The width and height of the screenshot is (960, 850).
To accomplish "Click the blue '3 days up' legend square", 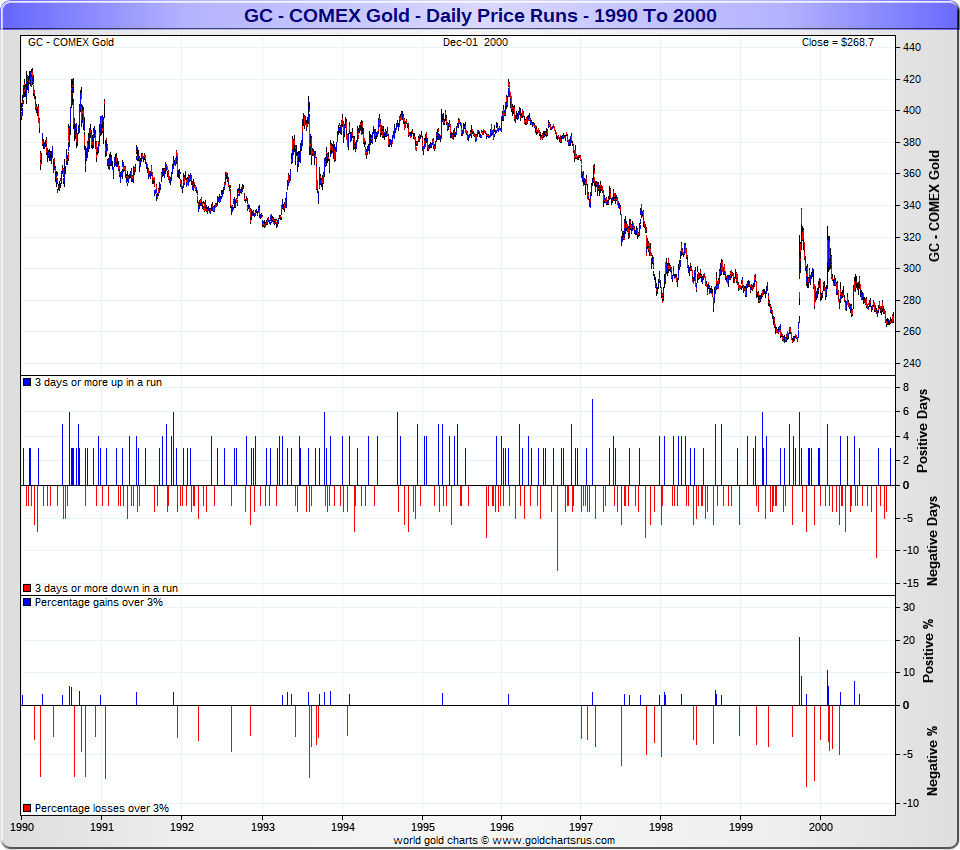I will pyautogui.click(x=27, y=382).
